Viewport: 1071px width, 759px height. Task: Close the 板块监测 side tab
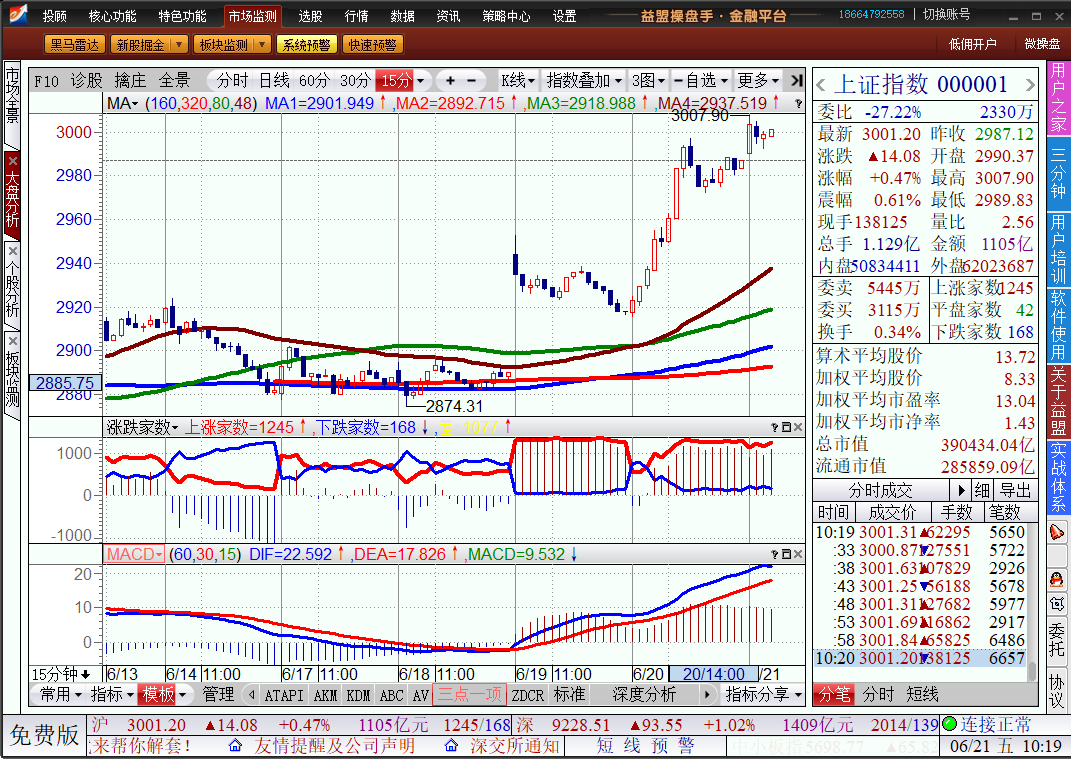(x=12, y=341)
